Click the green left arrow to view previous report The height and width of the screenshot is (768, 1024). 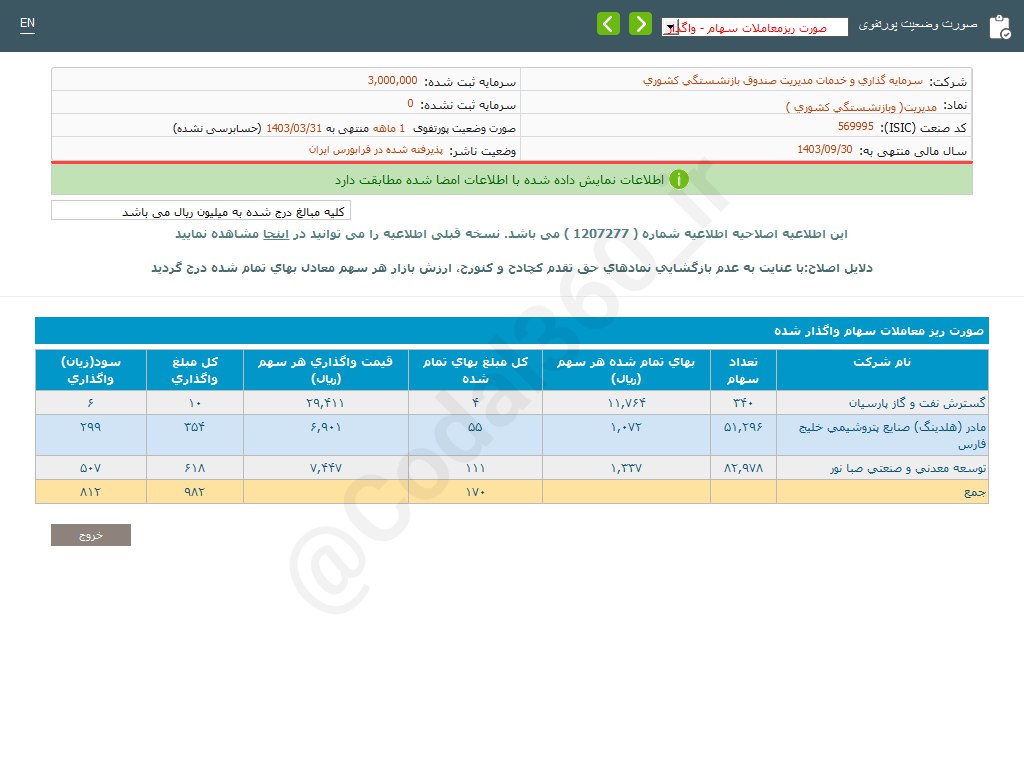(x=608, y=23)
